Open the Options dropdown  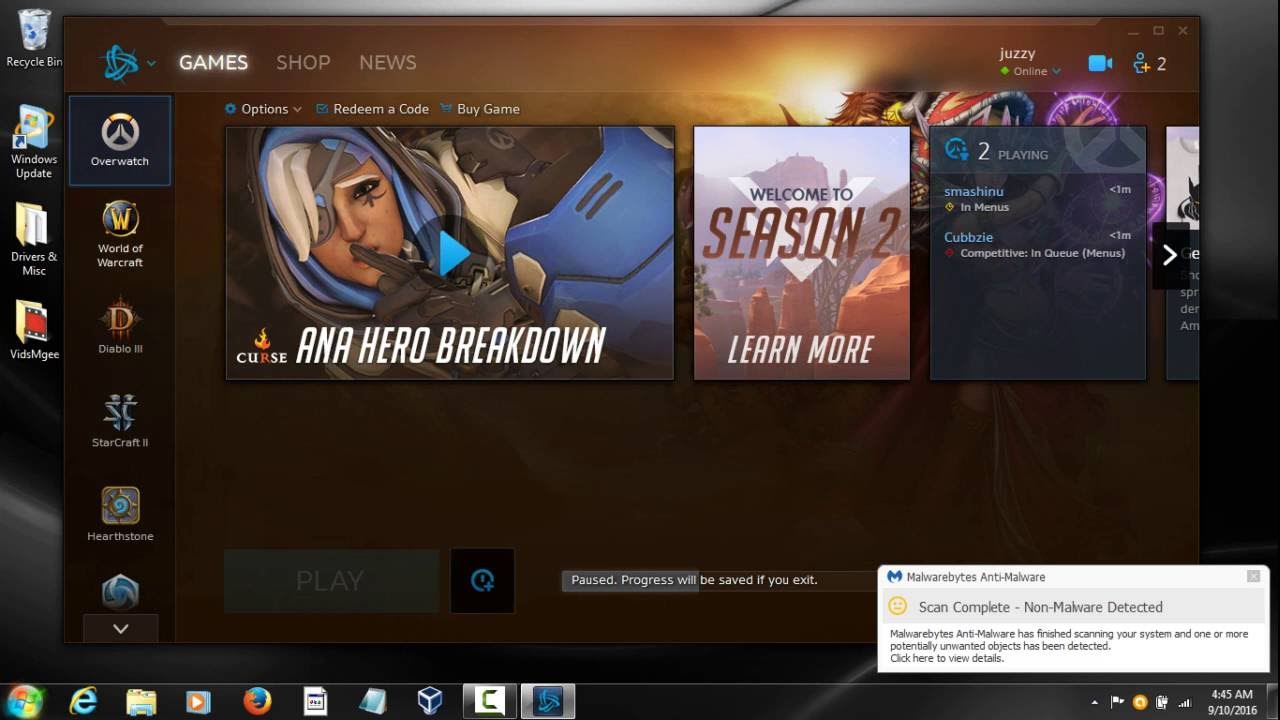point(264,109)
